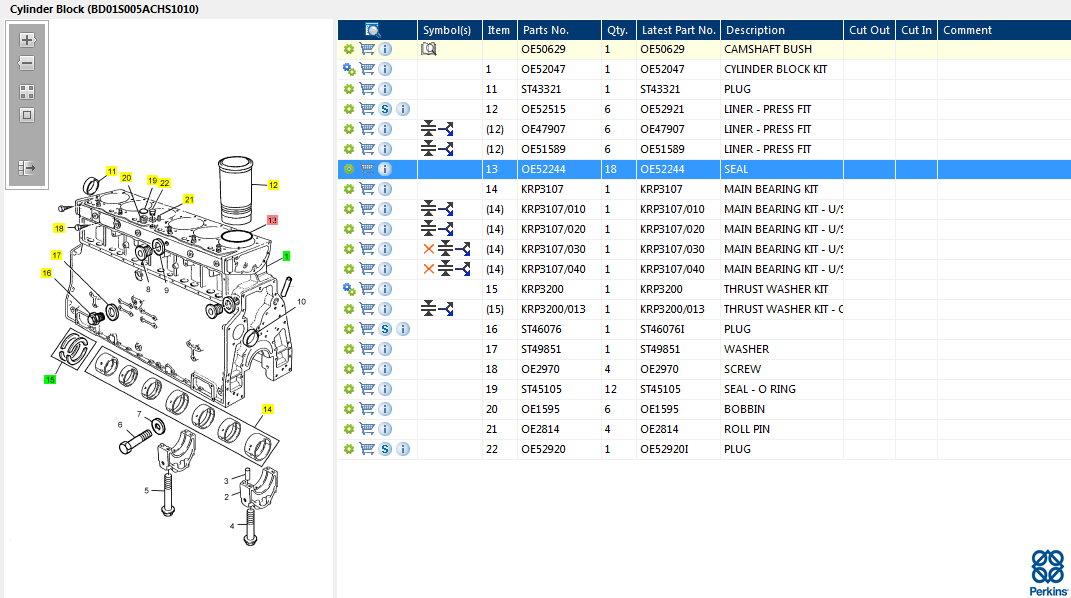Open the camshaft bush symbol magnifier icon
This screenshot has width=1071, height=598.
[428, 49]
